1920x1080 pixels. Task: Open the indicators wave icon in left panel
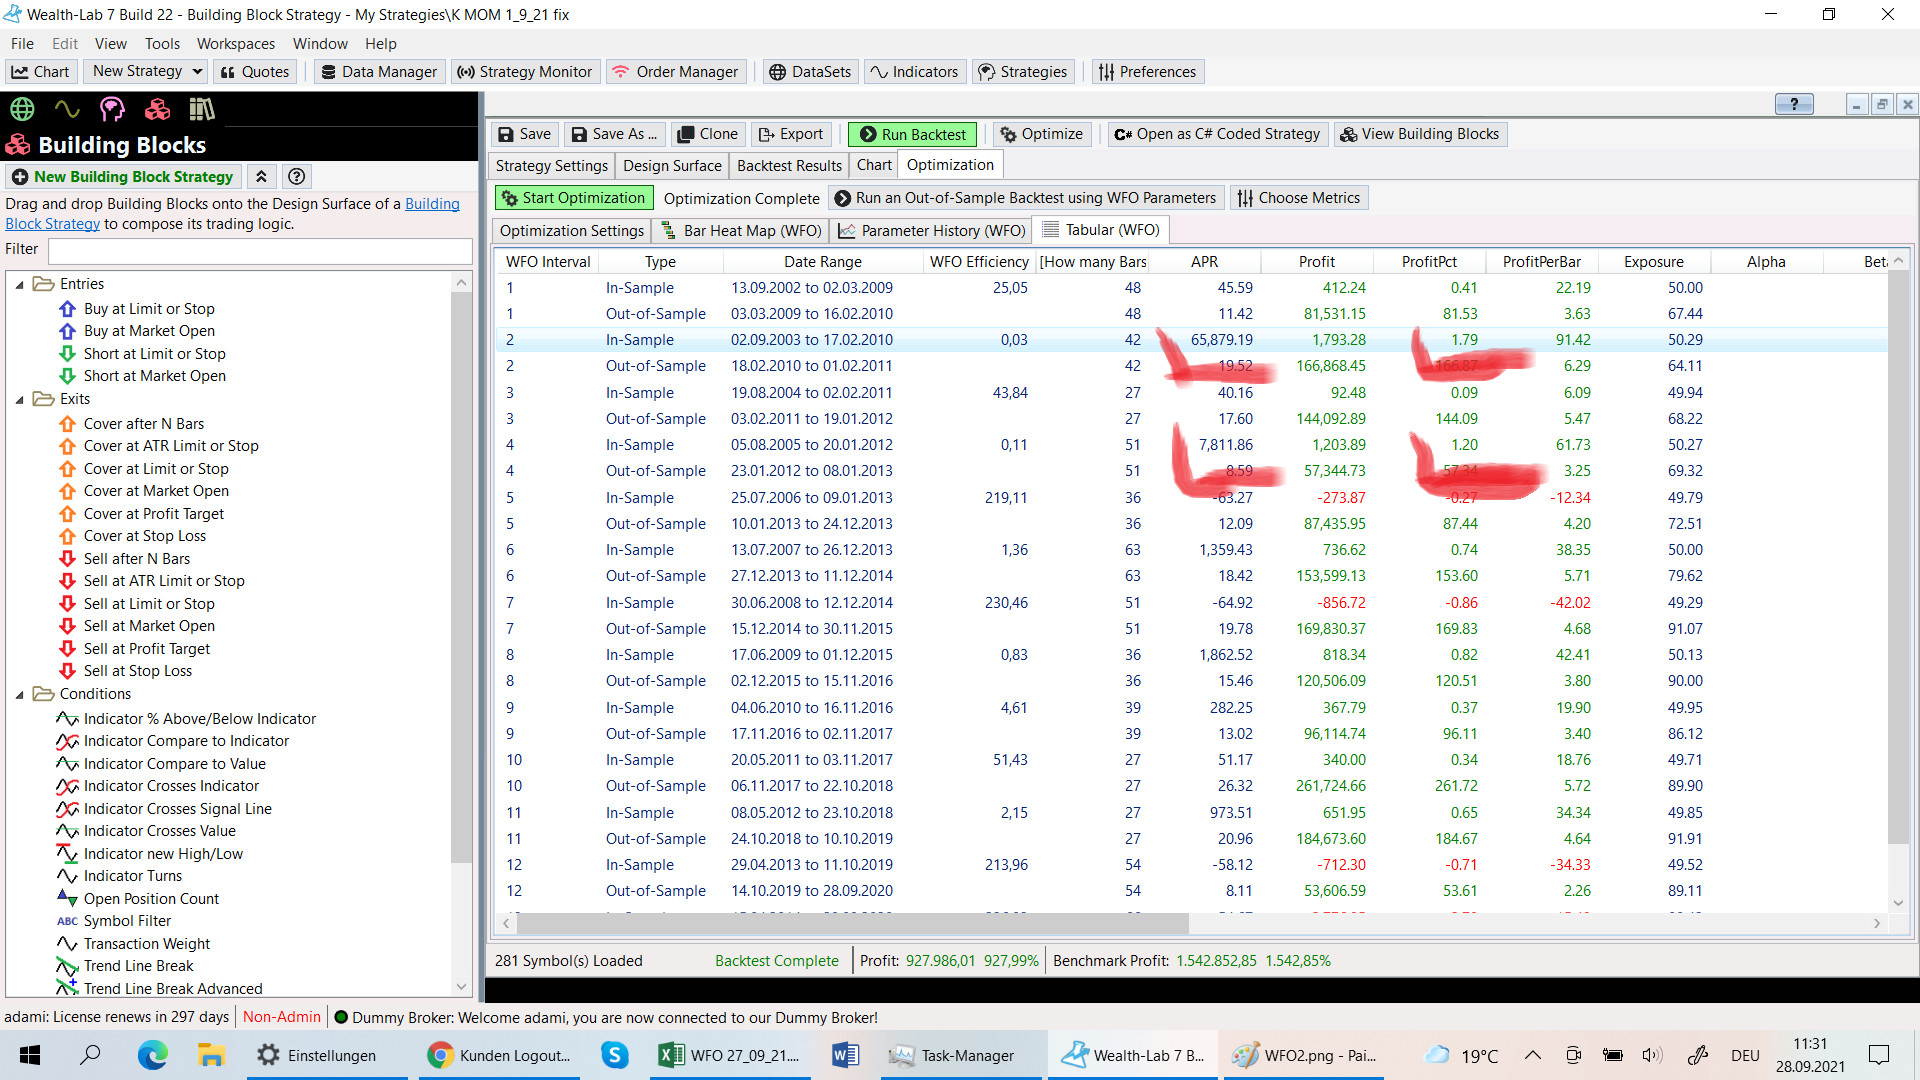[x=67, y=109]
